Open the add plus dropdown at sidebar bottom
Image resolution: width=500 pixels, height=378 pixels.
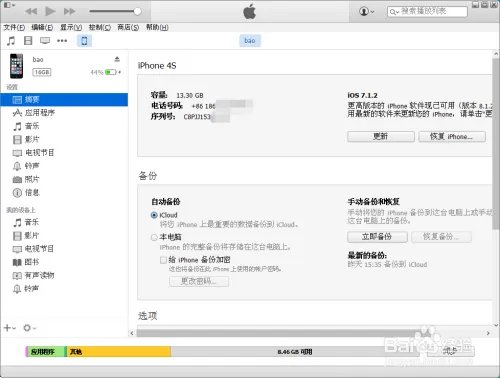(x=10, y=328)
